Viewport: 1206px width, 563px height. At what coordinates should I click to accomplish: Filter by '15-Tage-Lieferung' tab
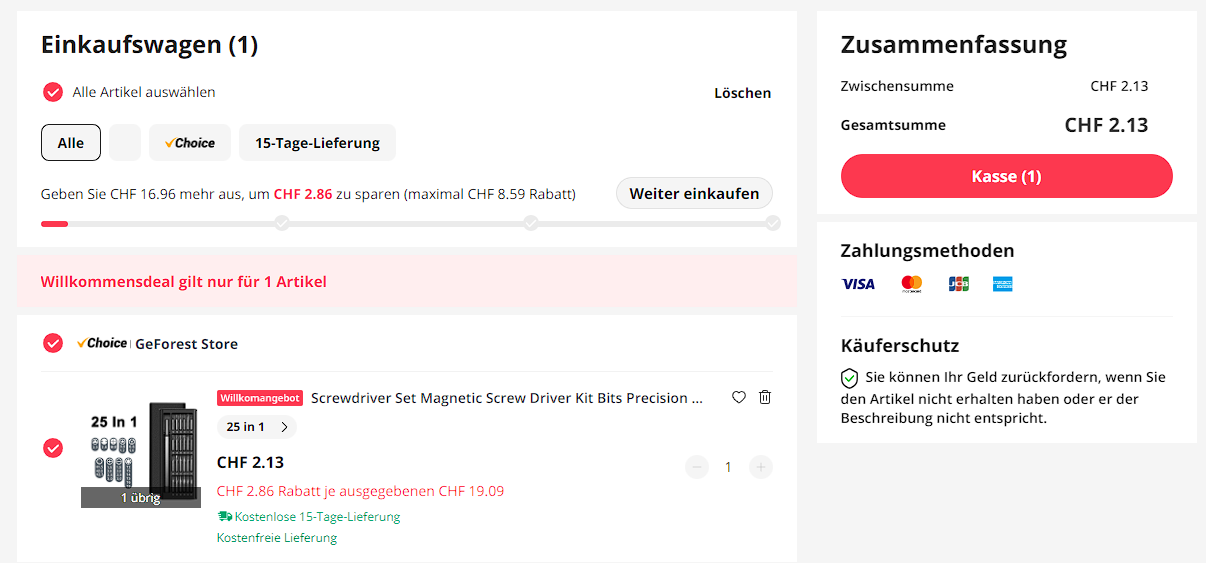coord(317,143)
